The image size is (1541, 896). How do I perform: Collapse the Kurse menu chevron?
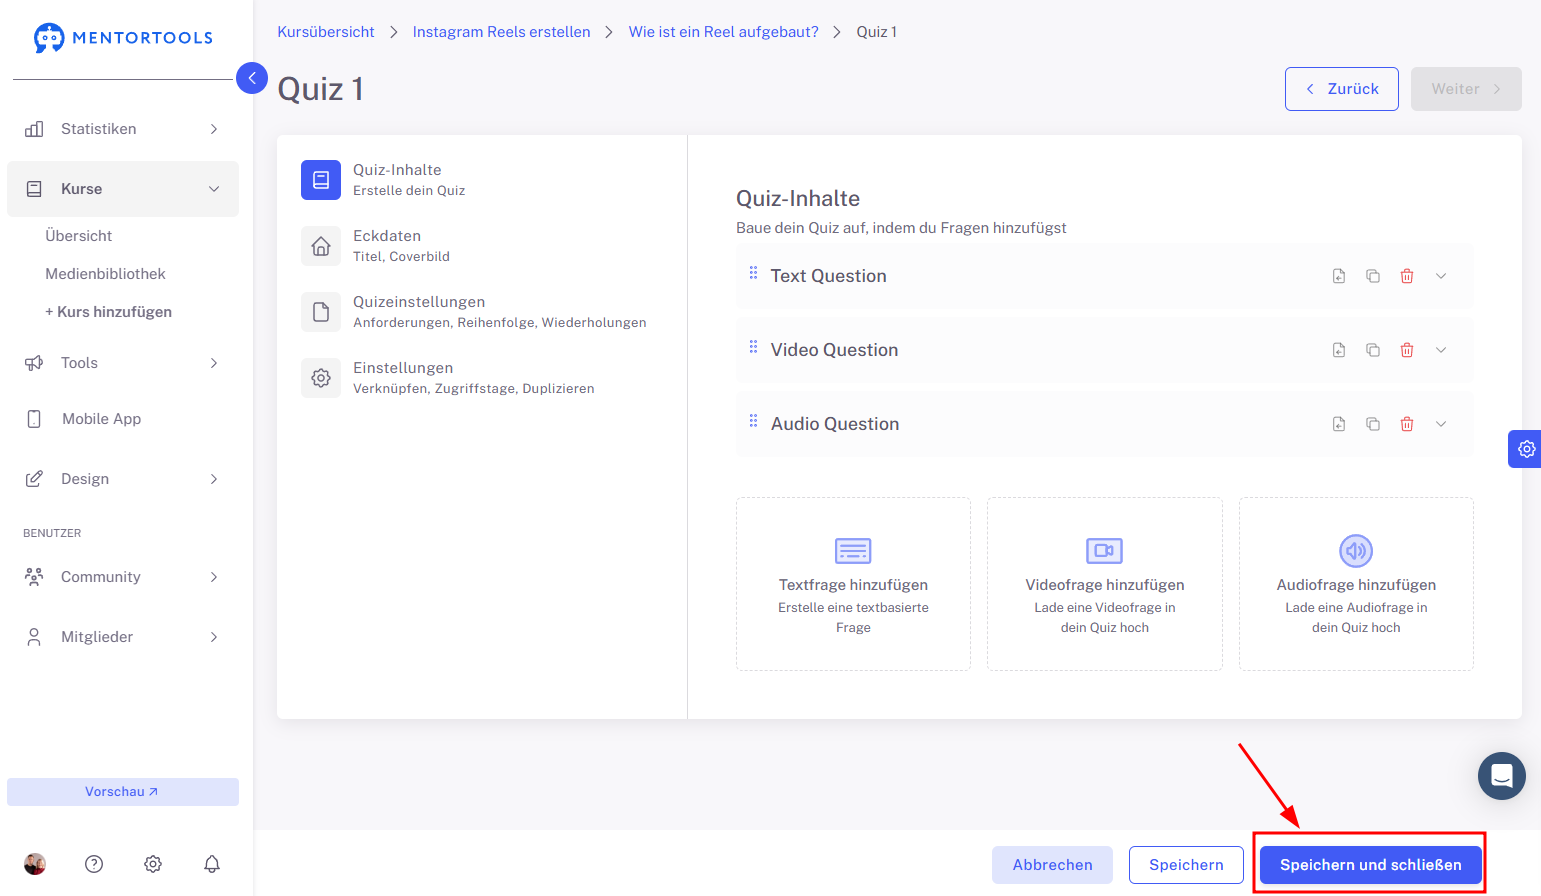[214, 189]
